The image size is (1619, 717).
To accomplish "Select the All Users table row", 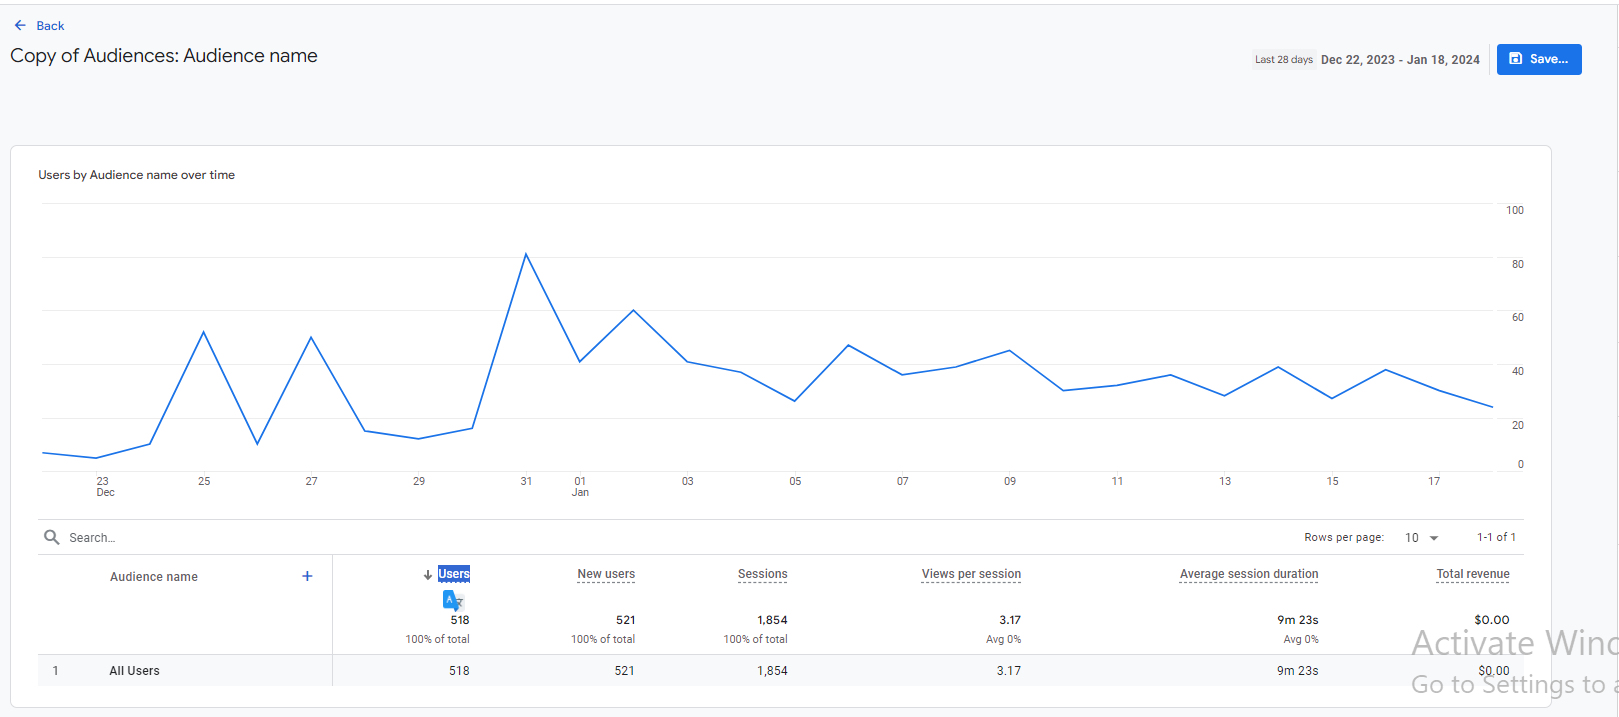I will coord(134,671).
